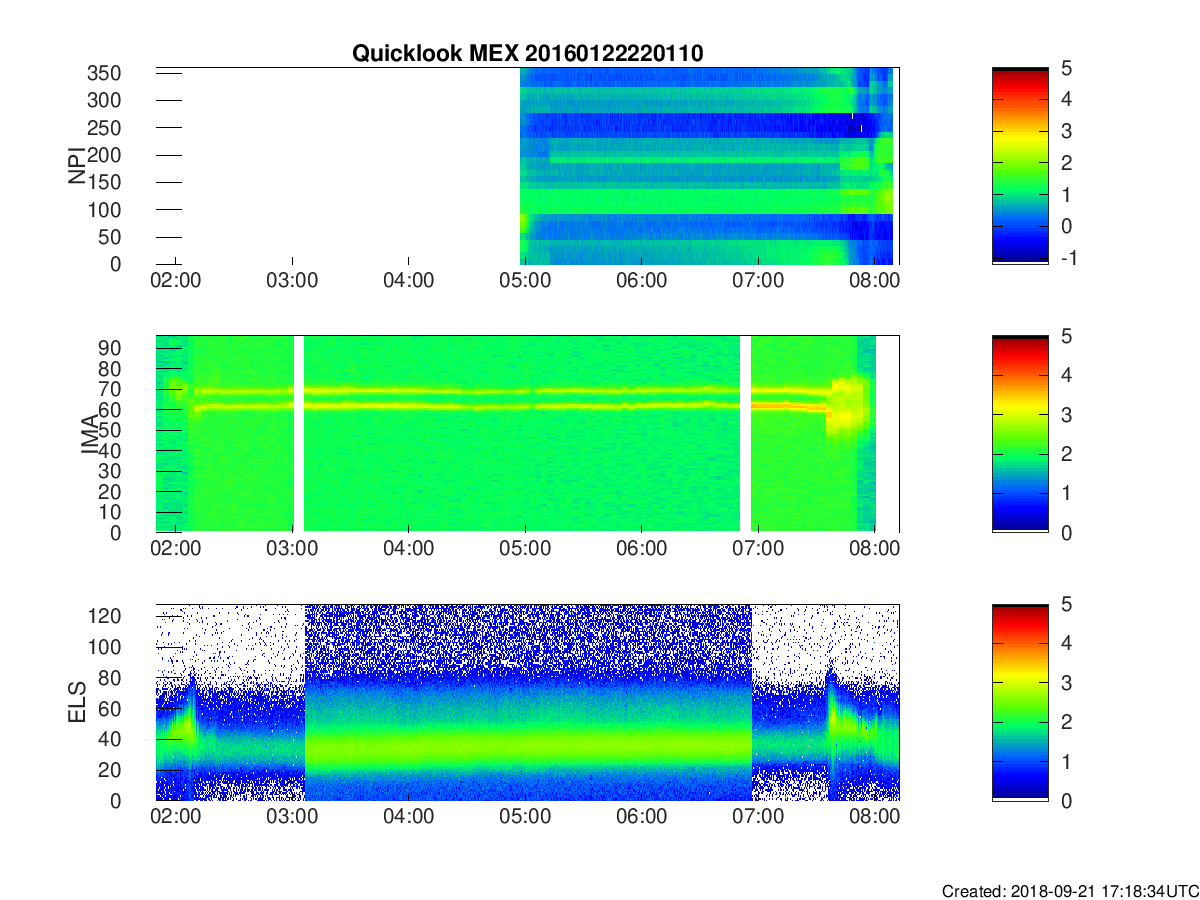Click the Created 2018-09-21 17:18:34UTC timestamp
Screen dimensions: 1200x900
click(1070, 890)
